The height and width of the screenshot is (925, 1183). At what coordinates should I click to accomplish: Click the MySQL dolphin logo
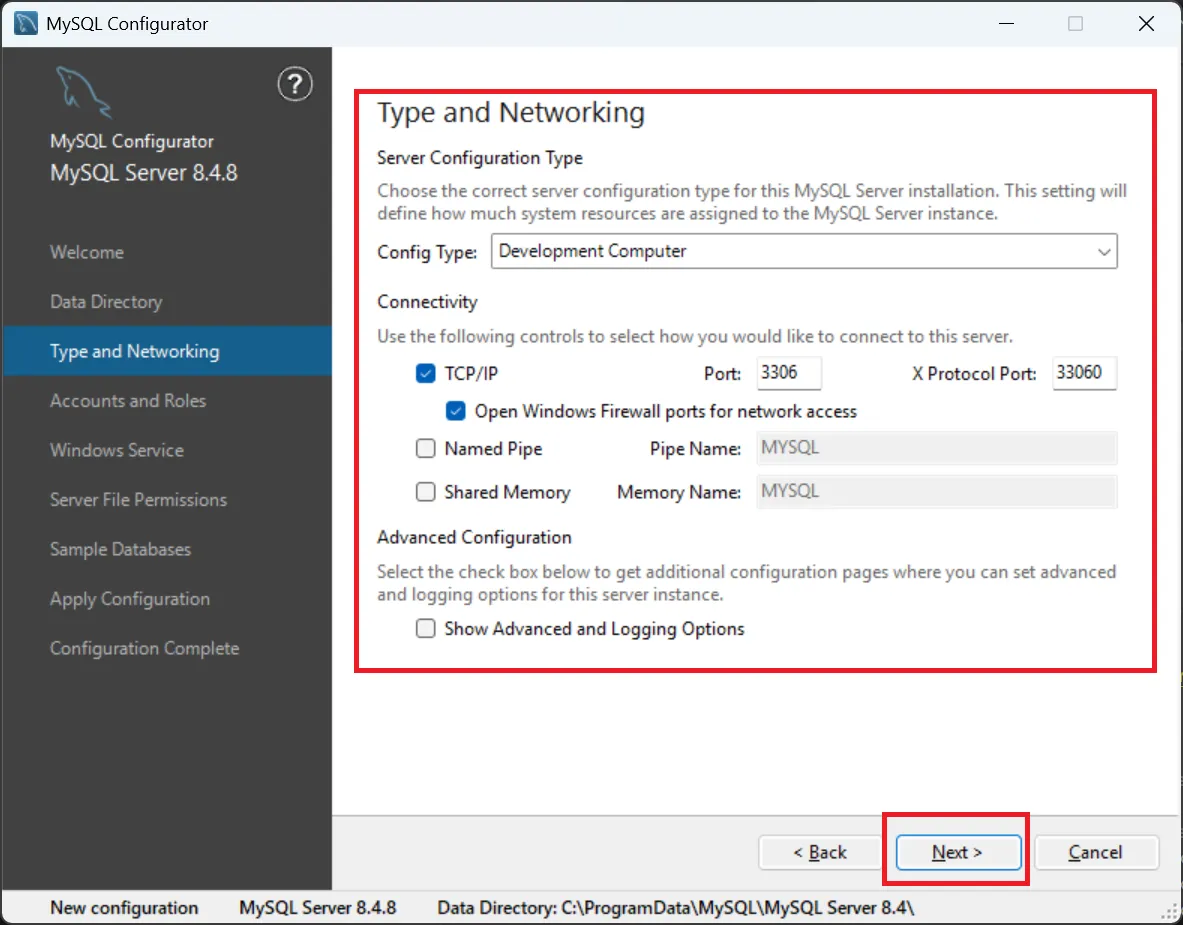coord(83,93)
